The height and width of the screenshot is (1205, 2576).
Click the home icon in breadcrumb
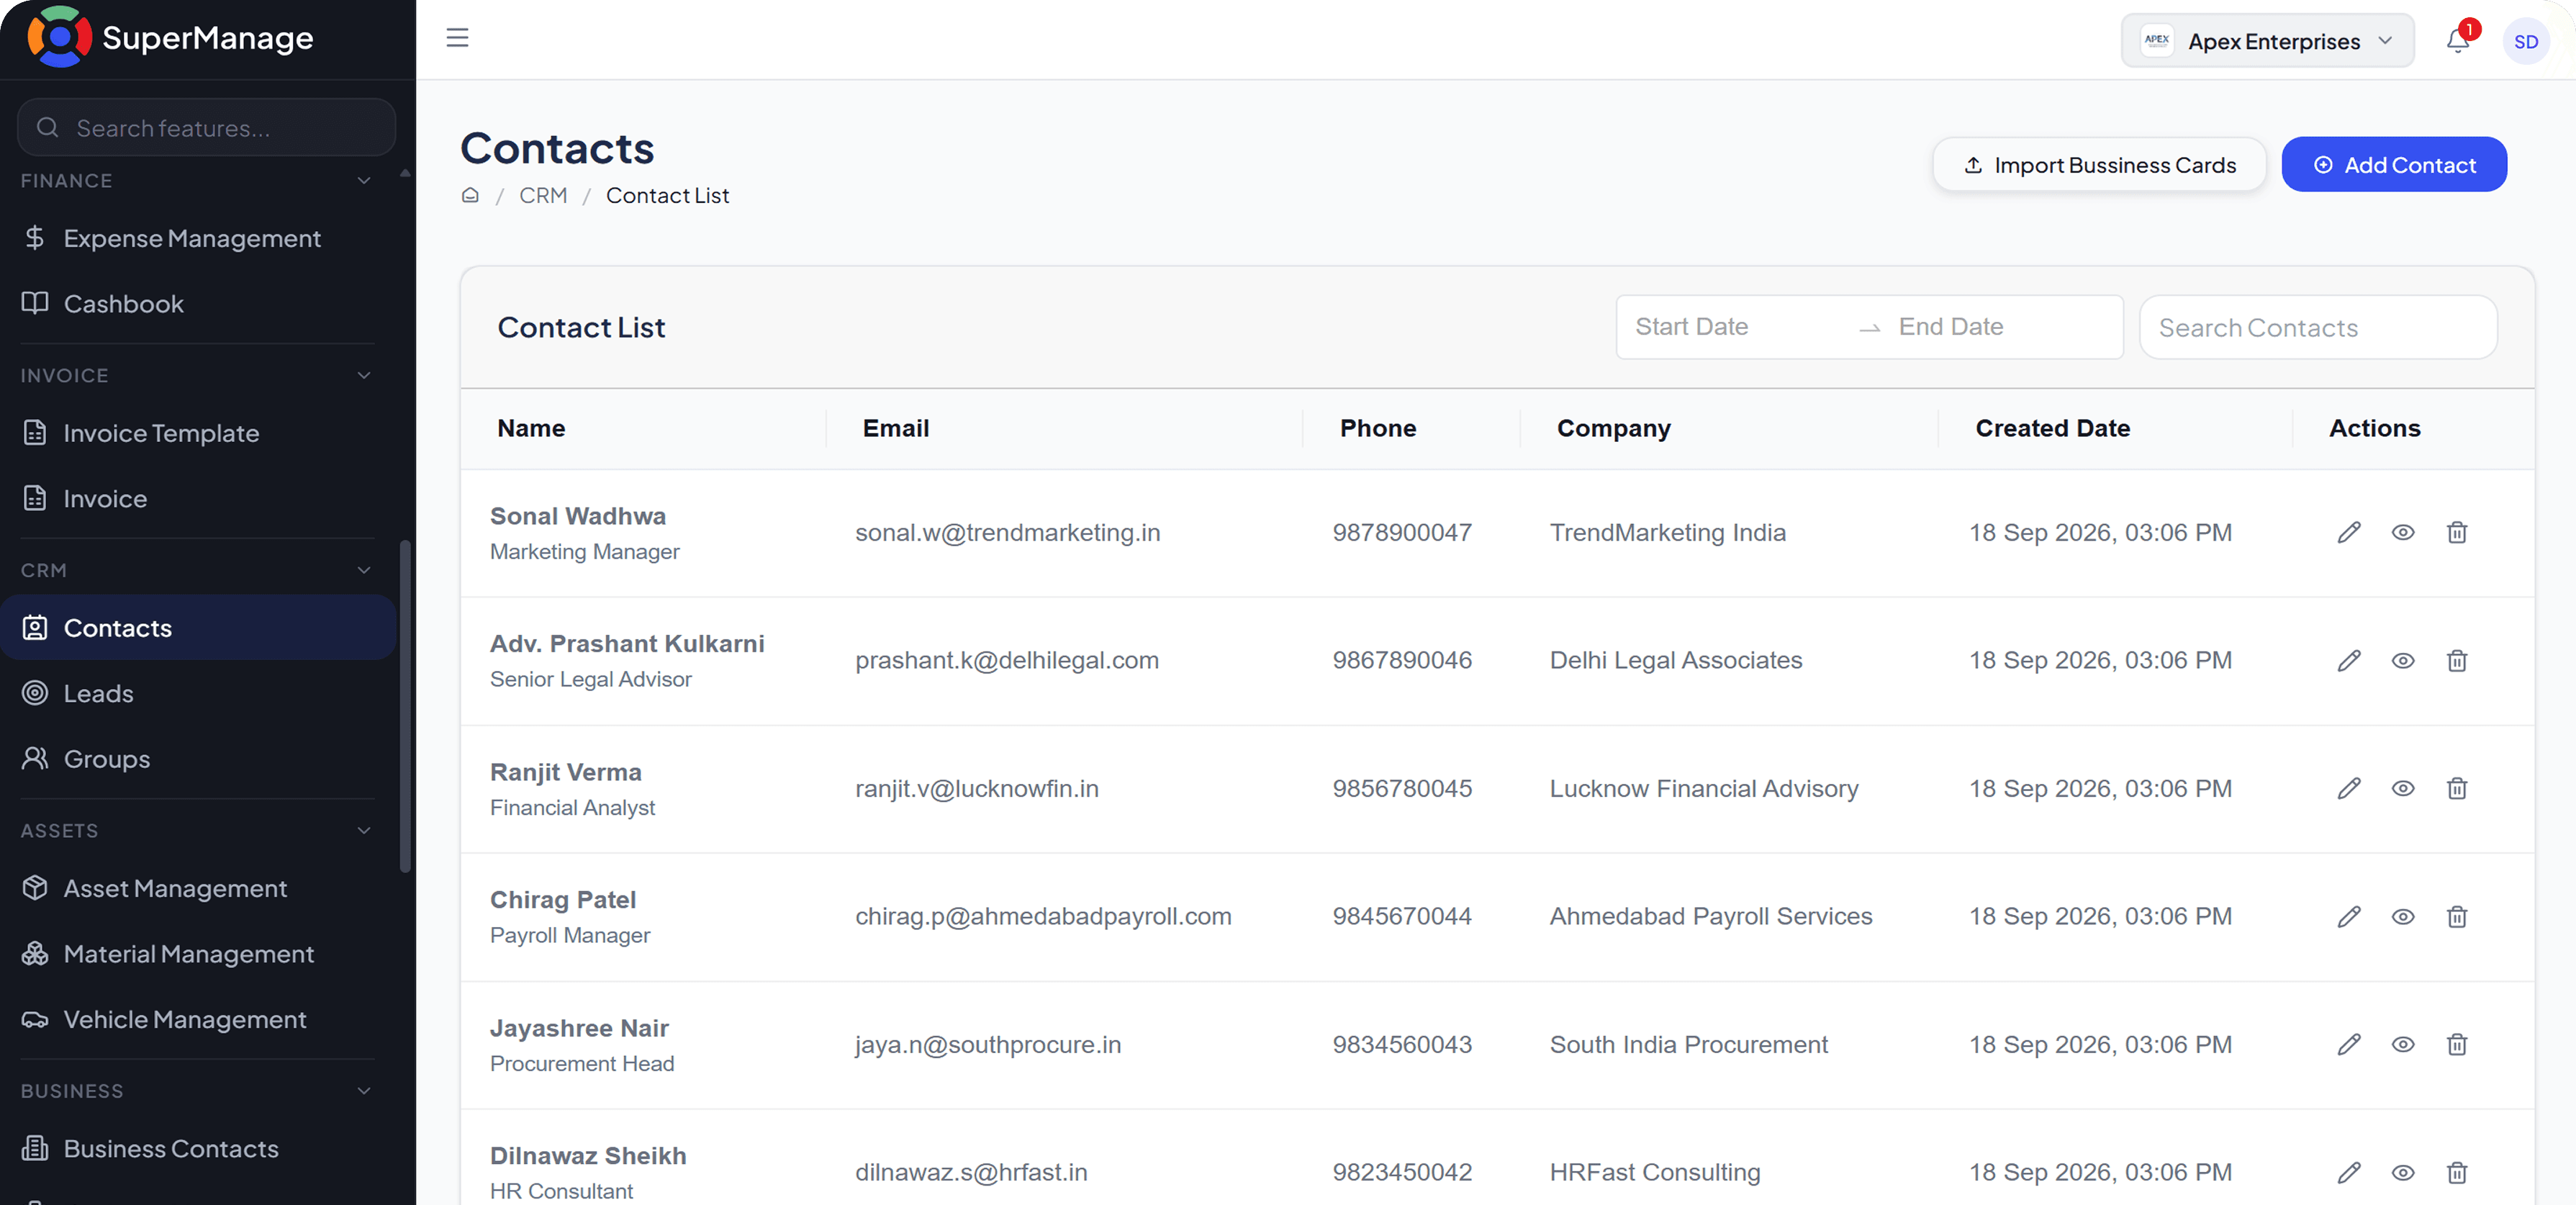470,195
